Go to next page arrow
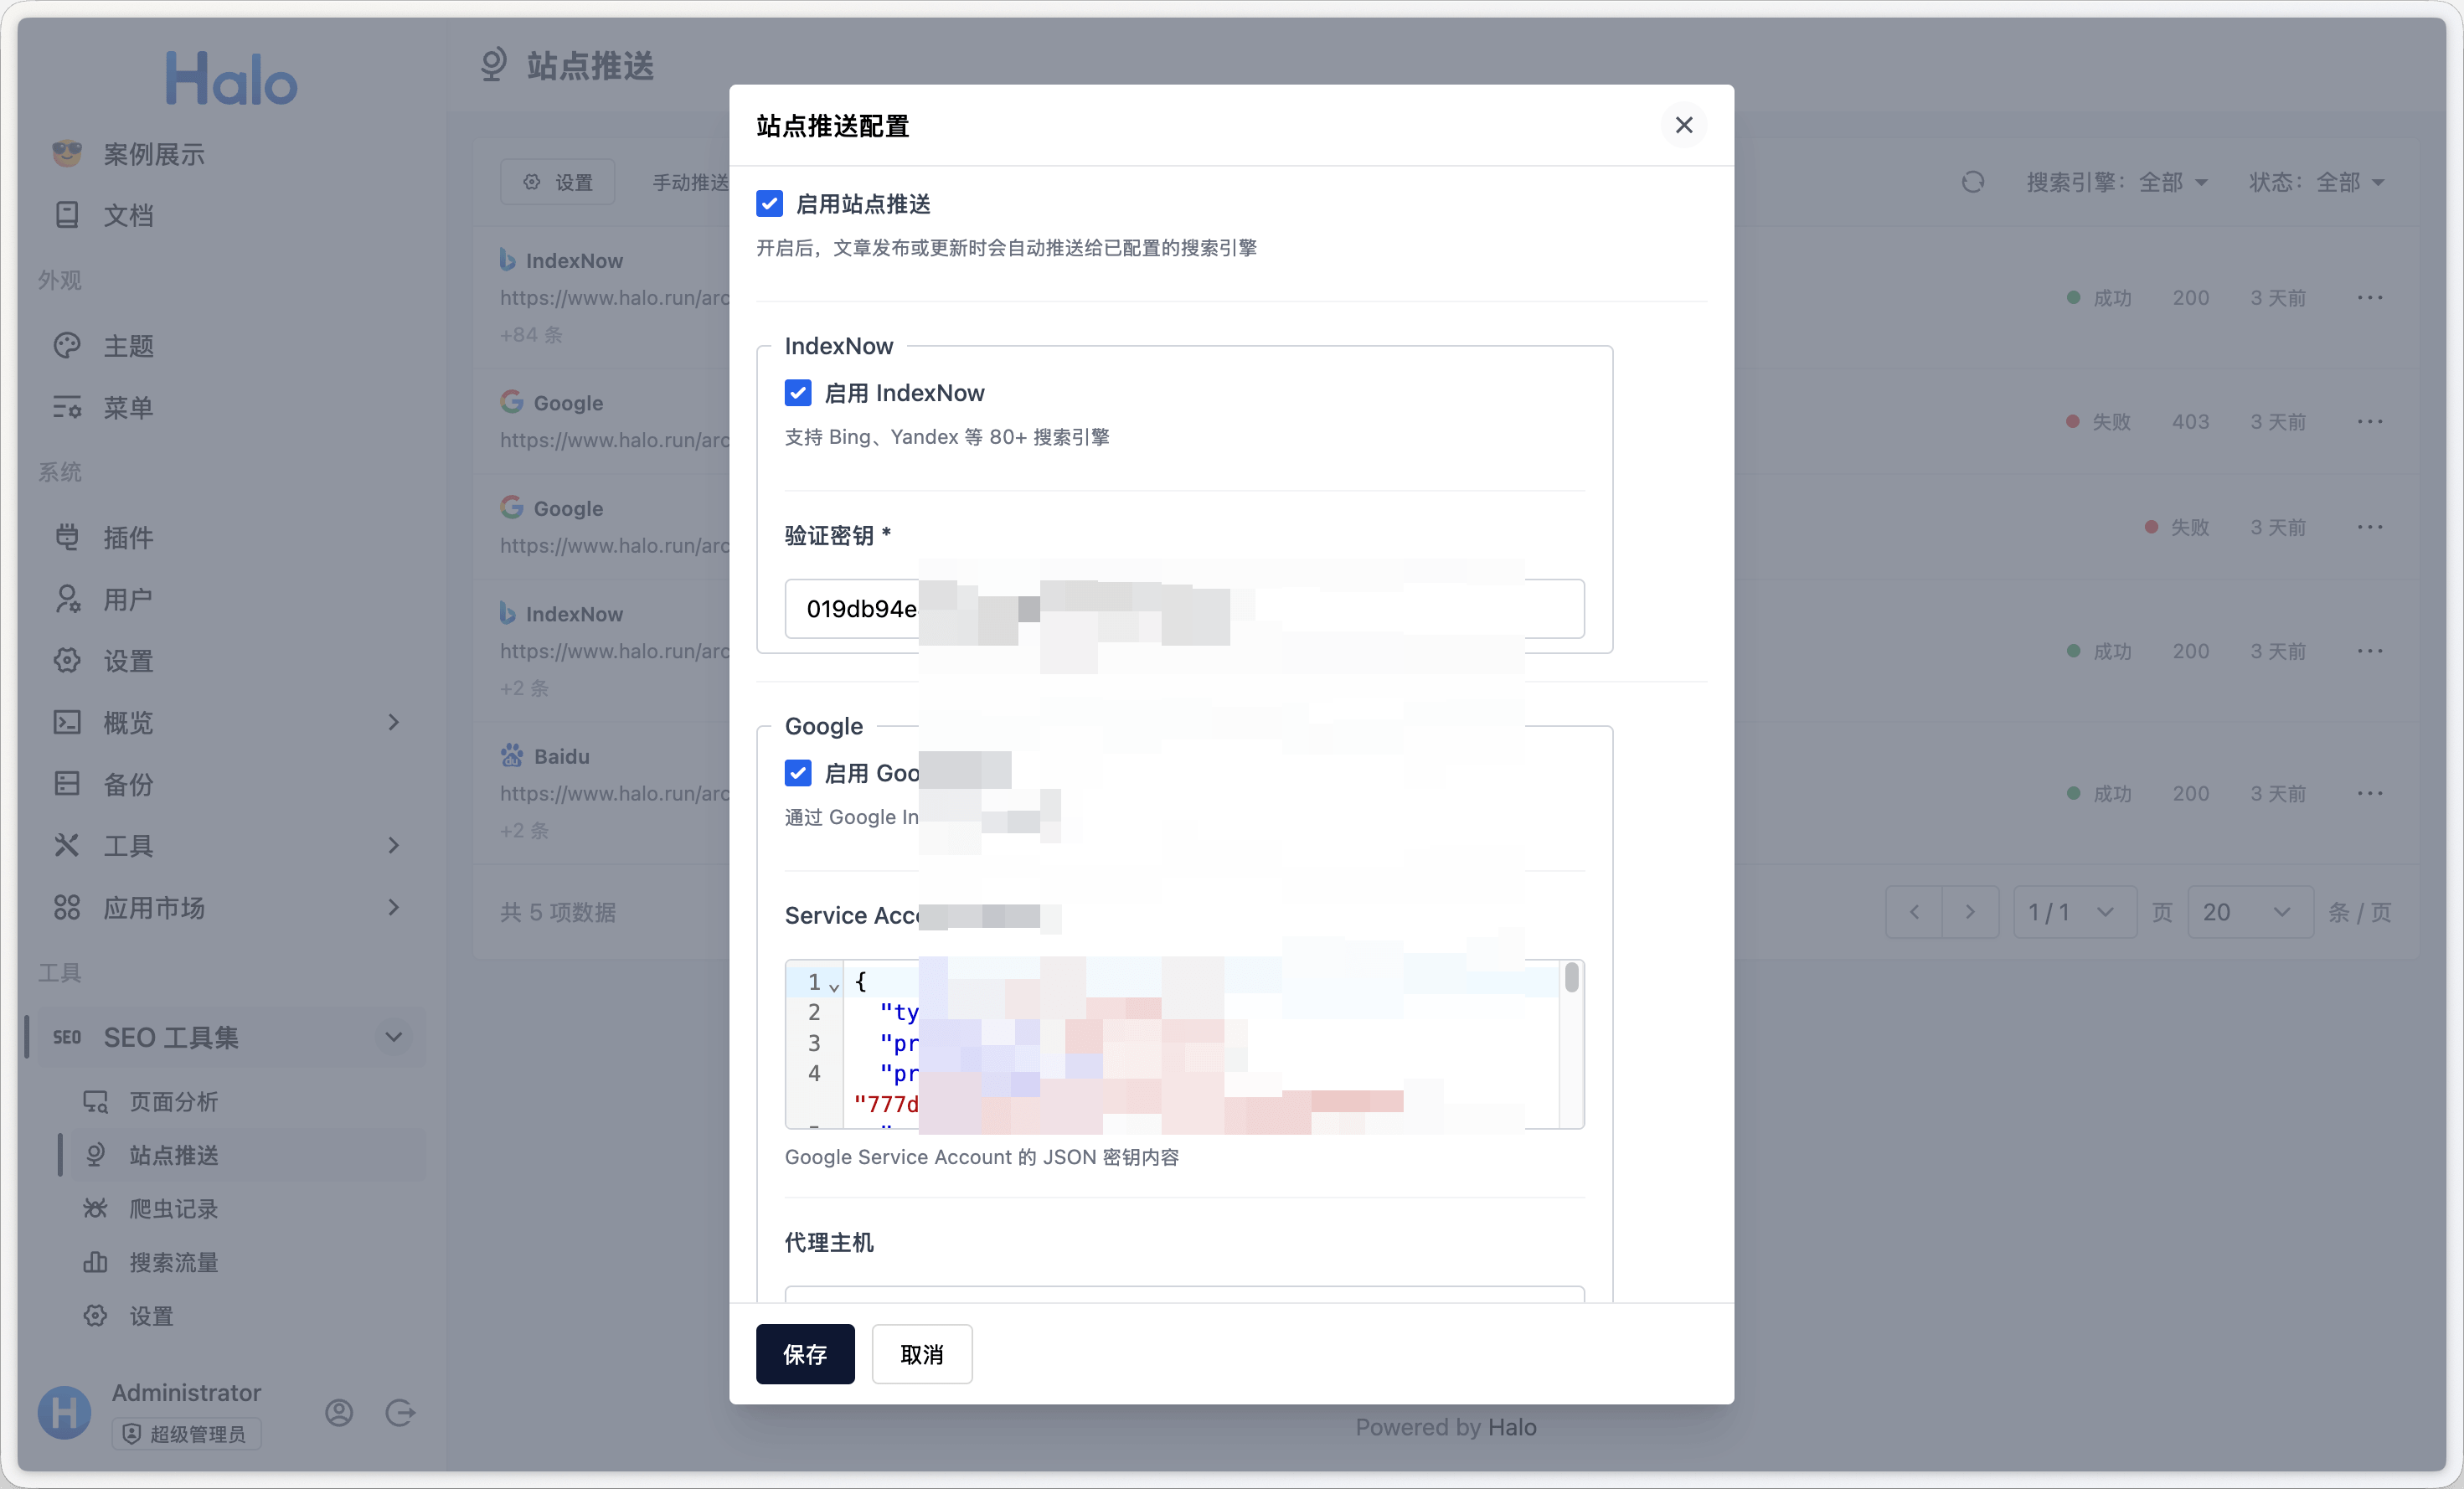This screenshot has width=2464, height=1489. pyautogui.click(x=1970, y=912)
